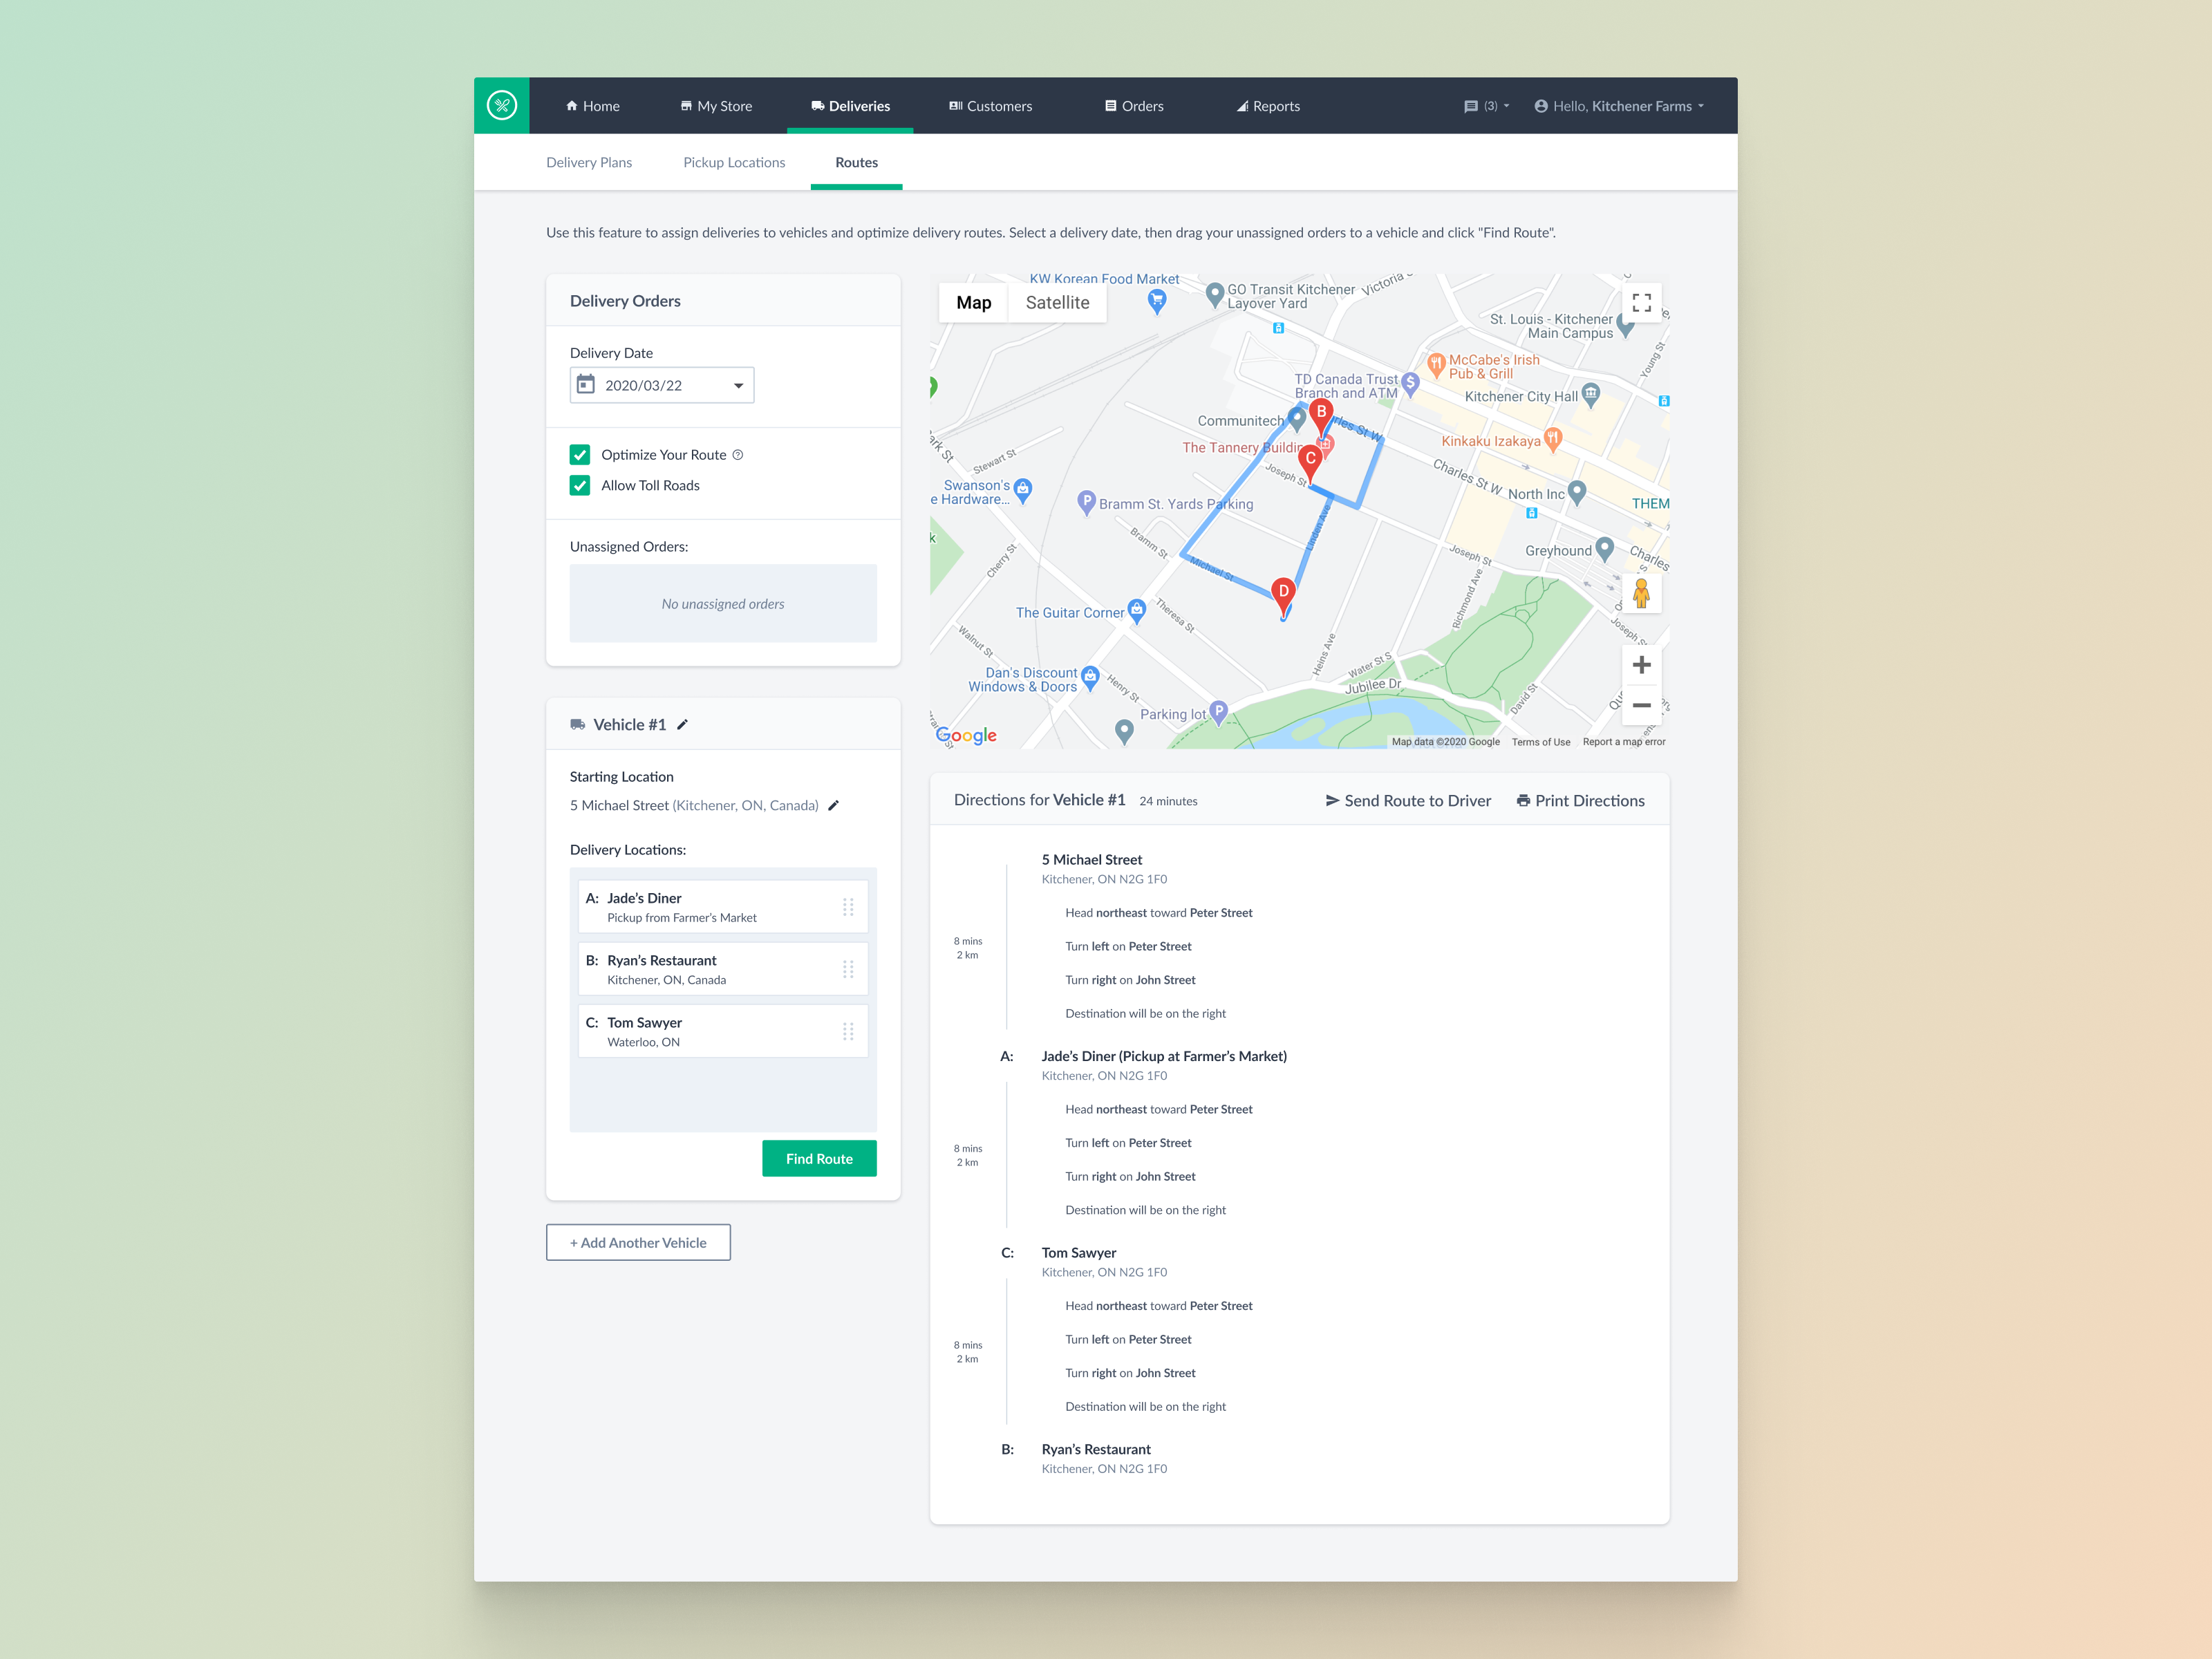Toggle map fullscreen view

[x=1641, y=303]
